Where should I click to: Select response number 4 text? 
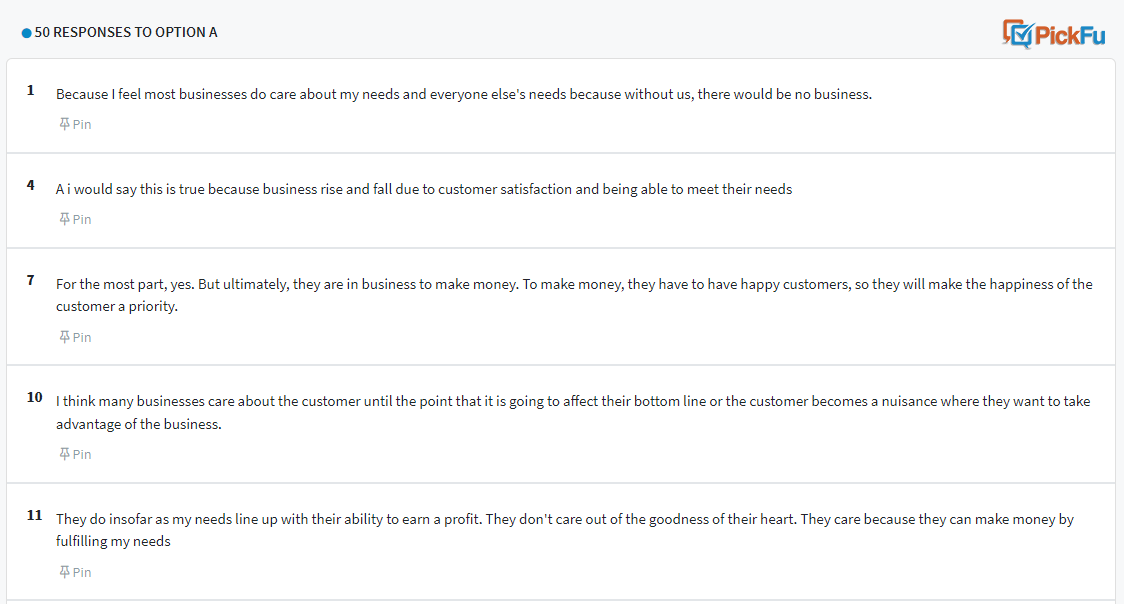click(424, 189)
